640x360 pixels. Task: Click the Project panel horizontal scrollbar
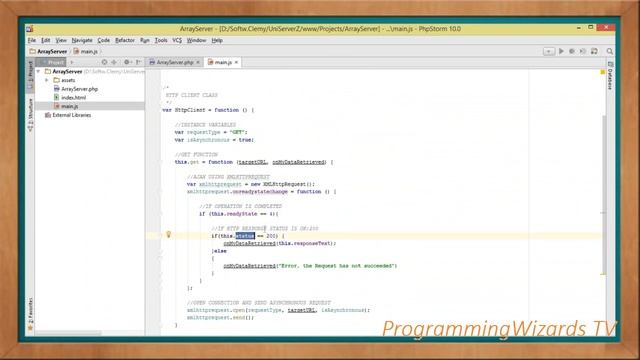[x=68, y=333]
